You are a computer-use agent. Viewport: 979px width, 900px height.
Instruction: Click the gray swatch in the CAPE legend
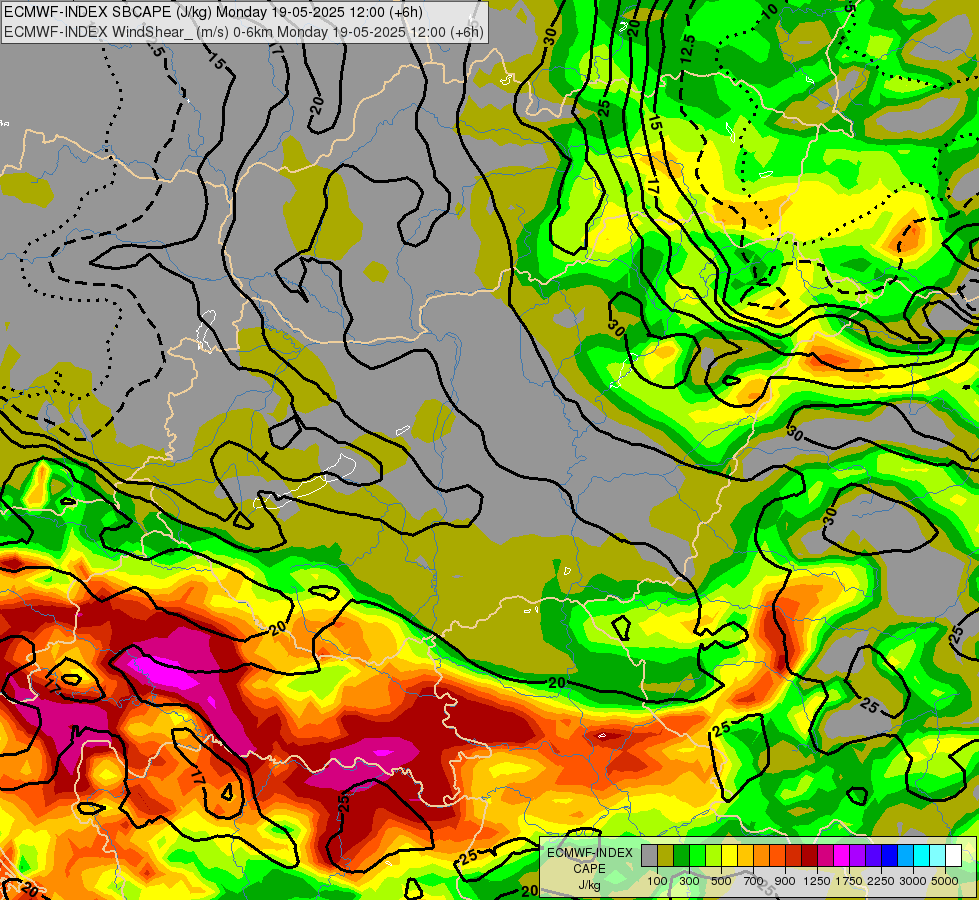[649, 856]
